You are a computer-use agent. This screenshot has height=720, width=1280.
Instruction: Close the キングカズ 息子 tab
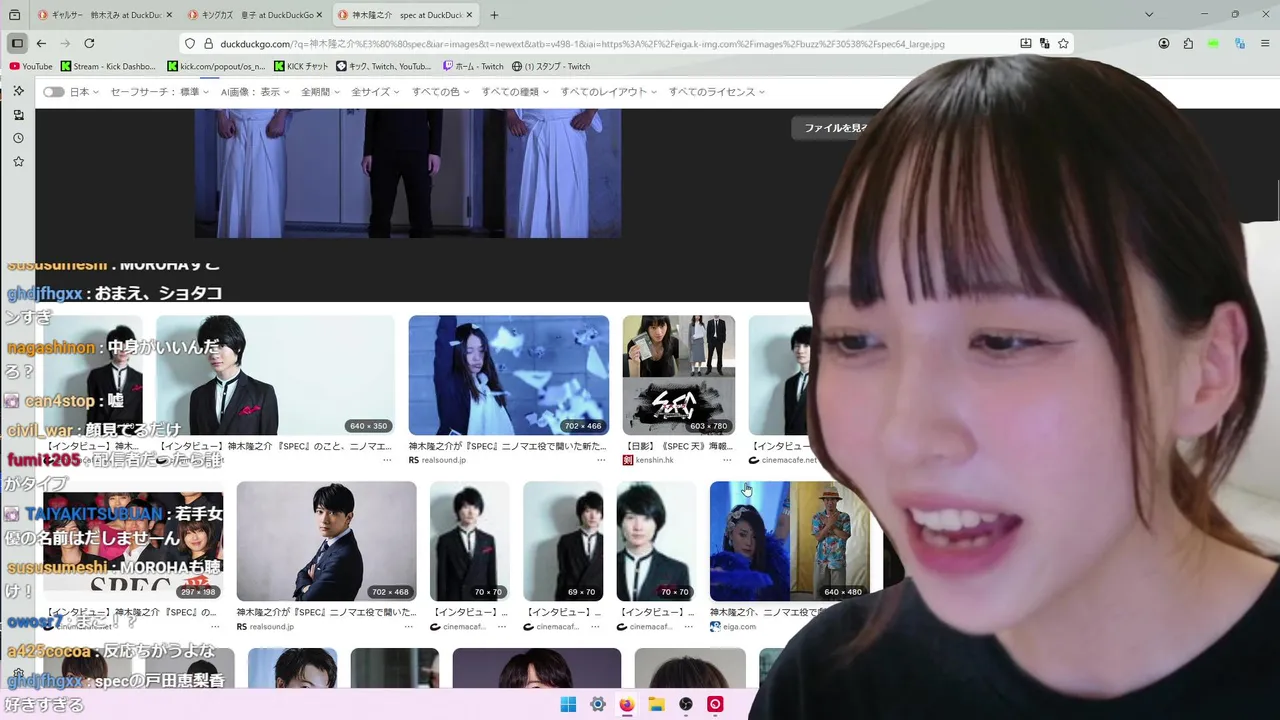pos(318,15)
